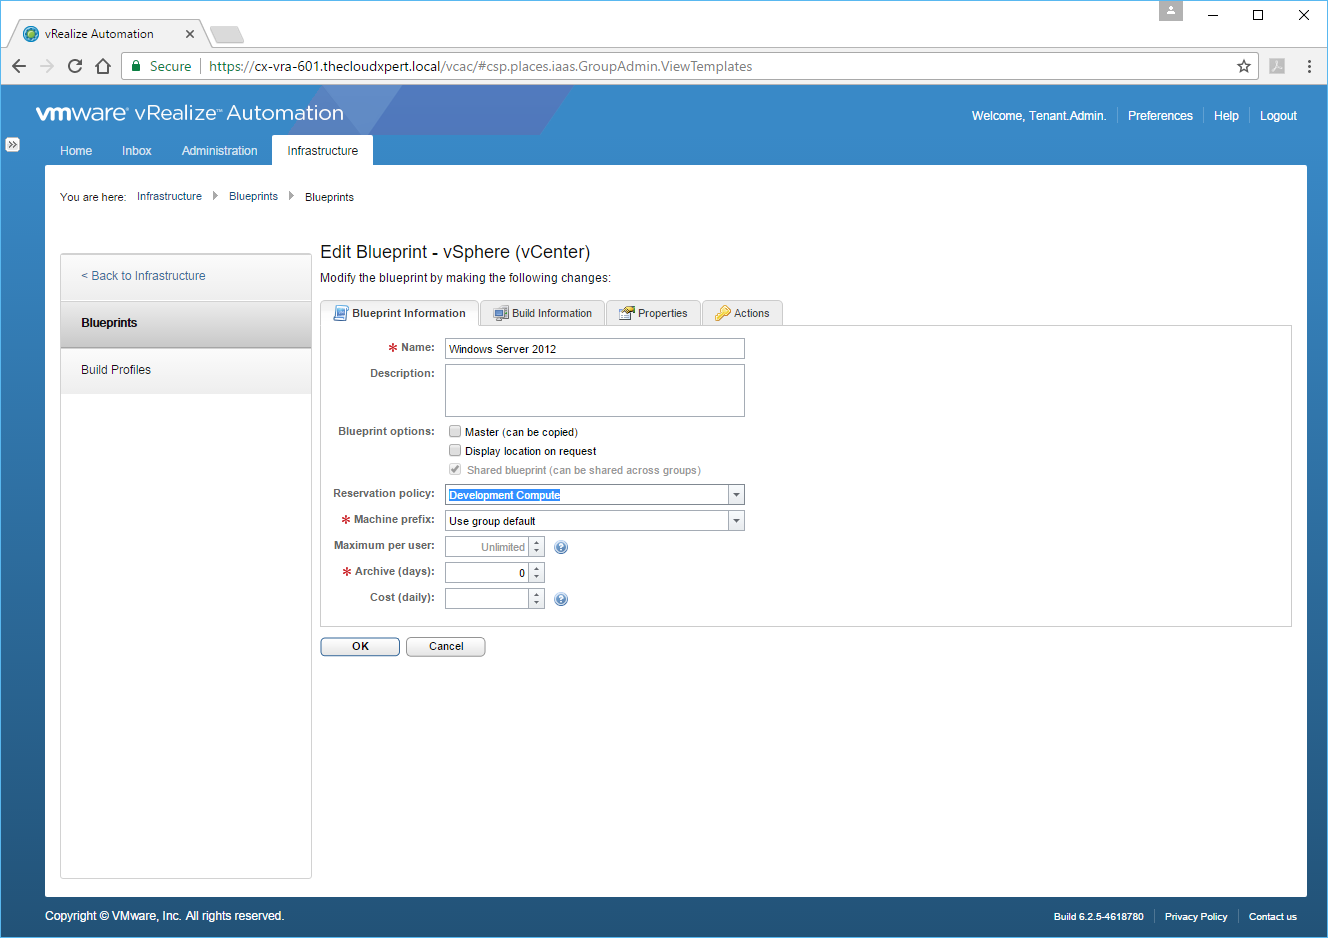Open the Reservation policy dropdown
Viewport: 1328px width, 938px height.
(x=736, y=495)
